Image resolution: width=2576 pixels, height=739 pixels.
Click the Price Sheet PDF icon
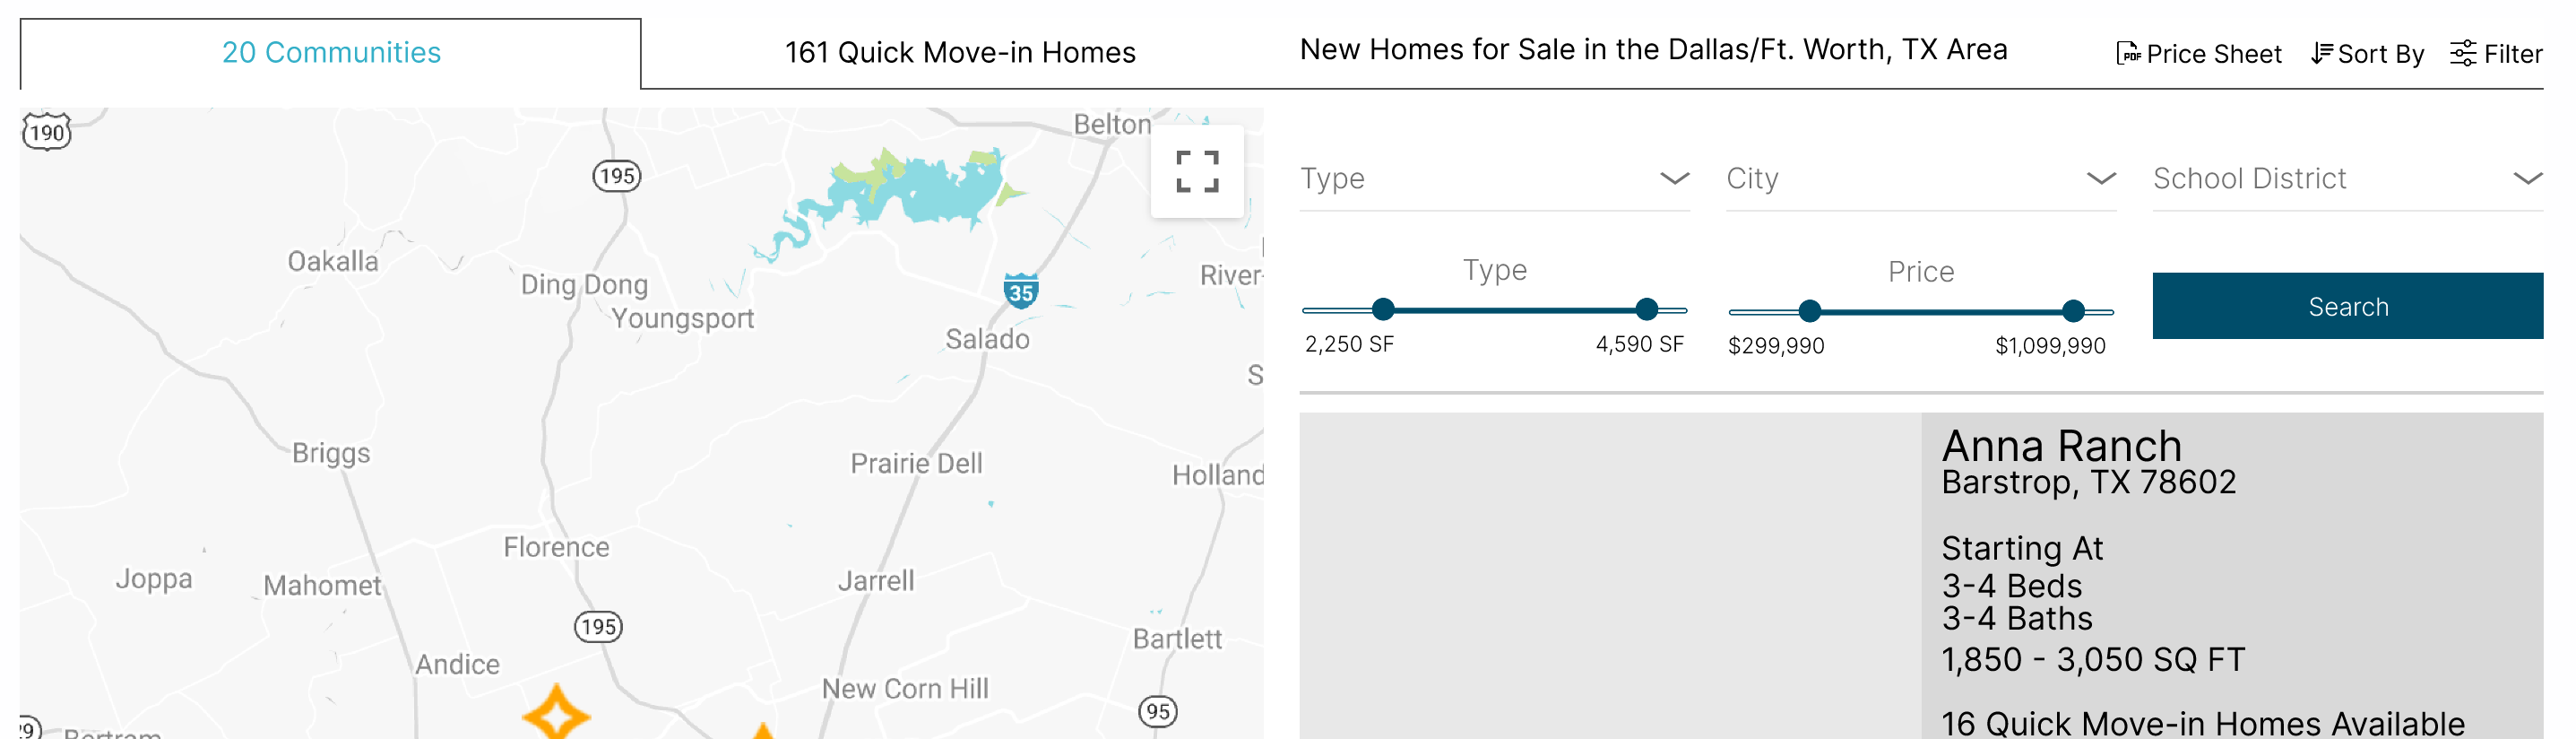(2127, 54)
